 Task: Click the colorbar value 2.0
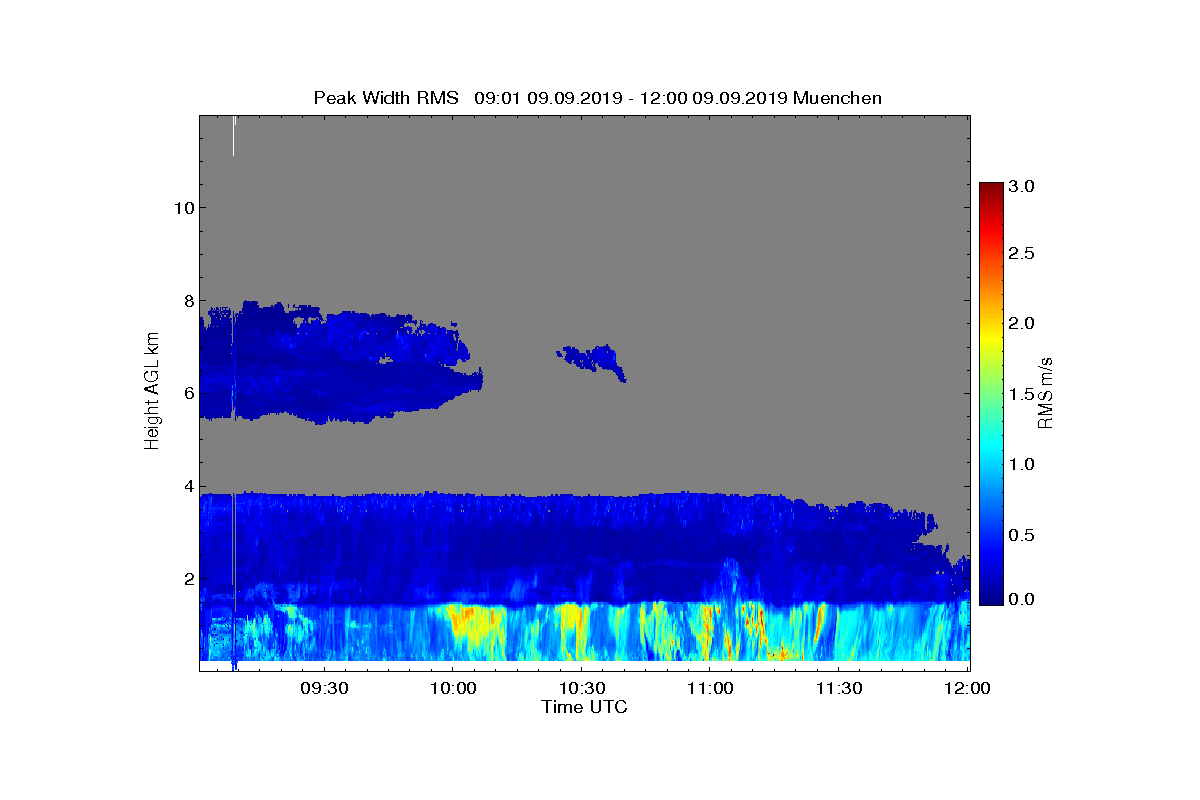click(x=1021, y=323)
